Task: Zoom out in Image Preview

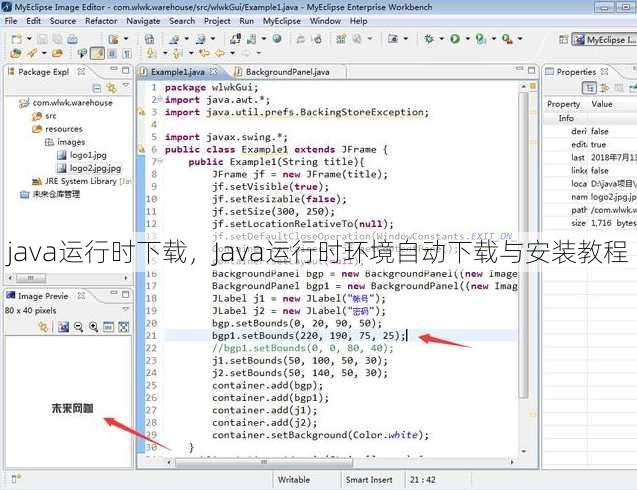Action: [78, 327]
